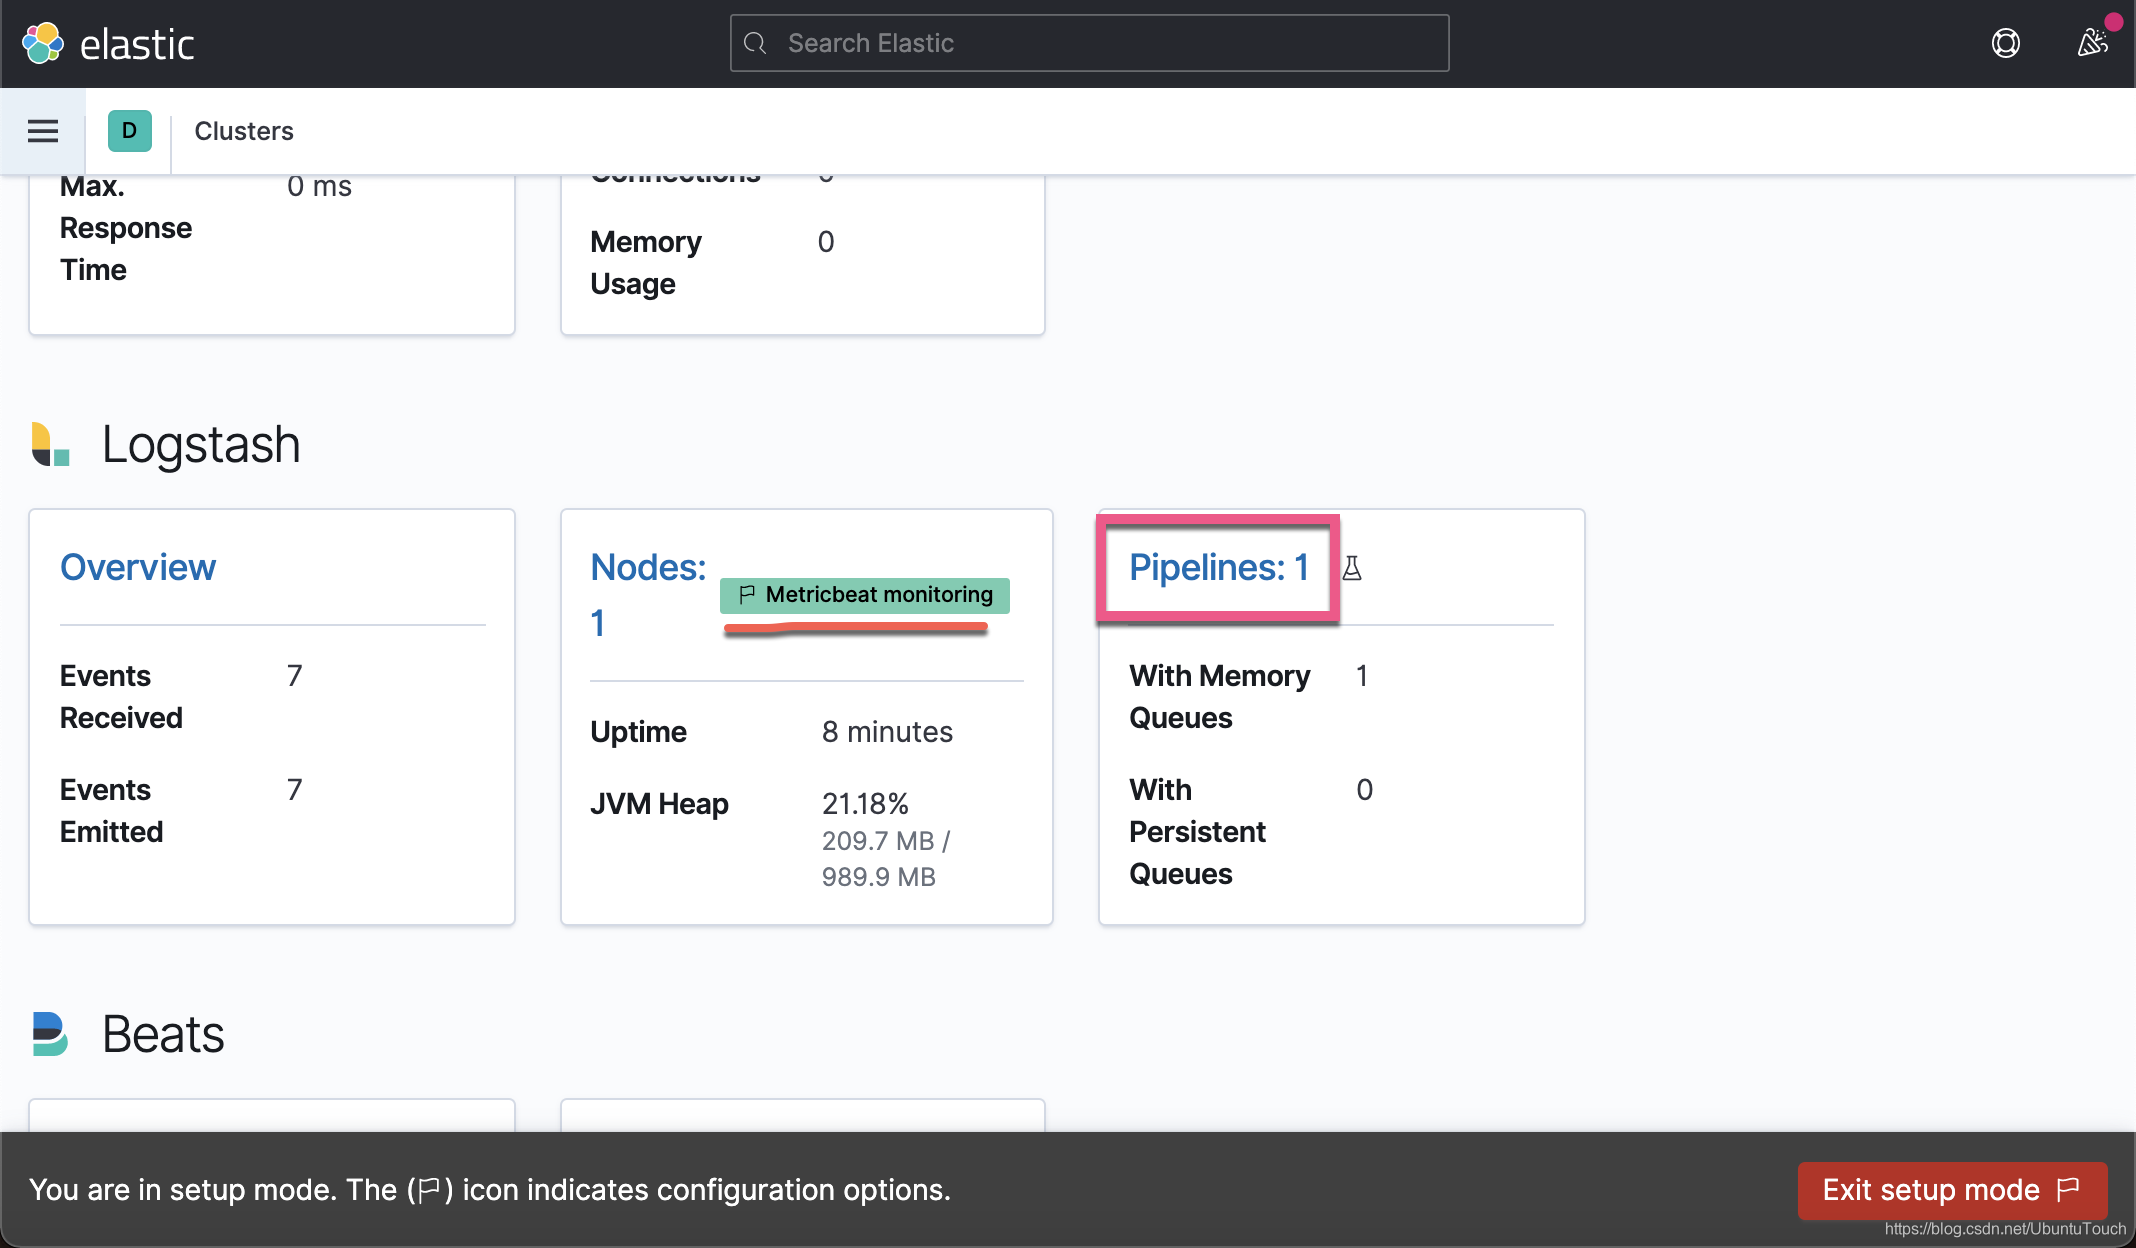Click the search magnifier icon
Image resolution: width=2136 pixels, height=1248 pixels.
[x=756, y=43]
